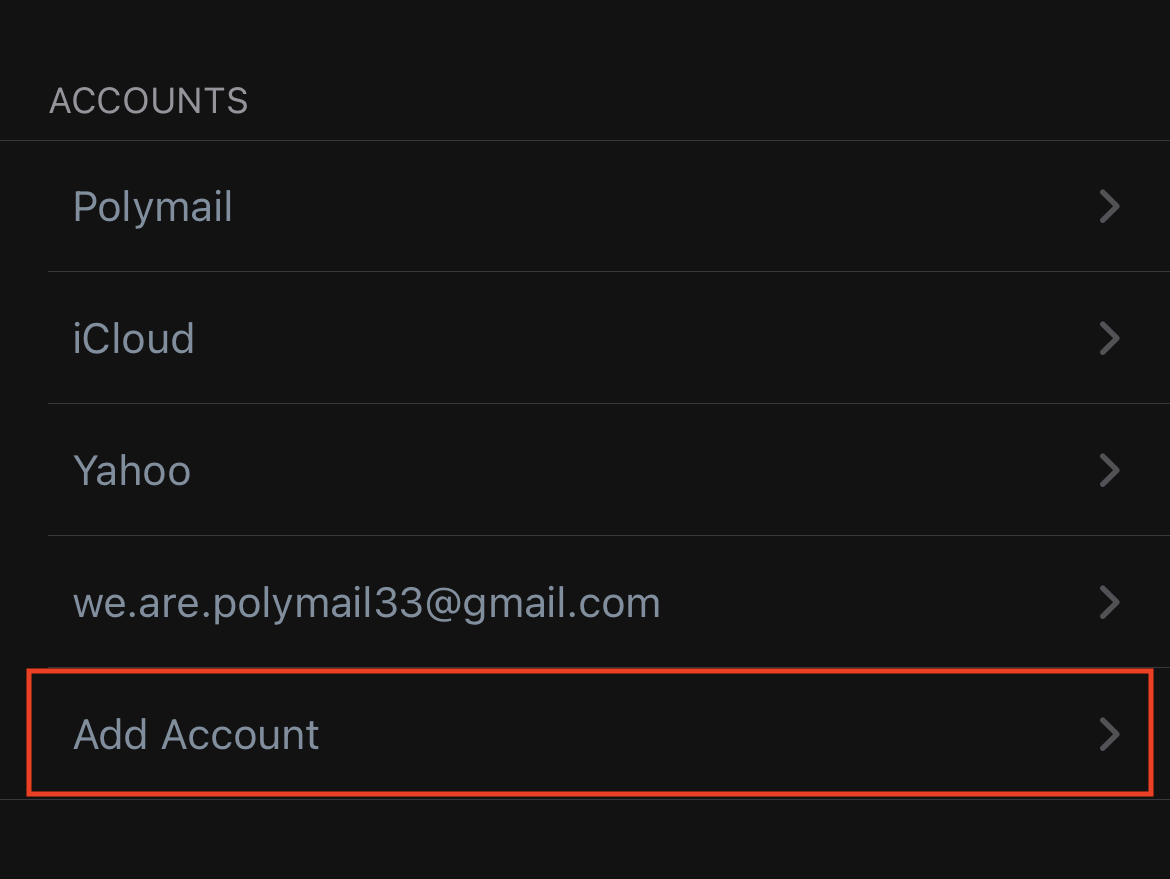1170x879 pixels.
Task: Open the iCloud account settings
Action: click(x=585, y=339)
